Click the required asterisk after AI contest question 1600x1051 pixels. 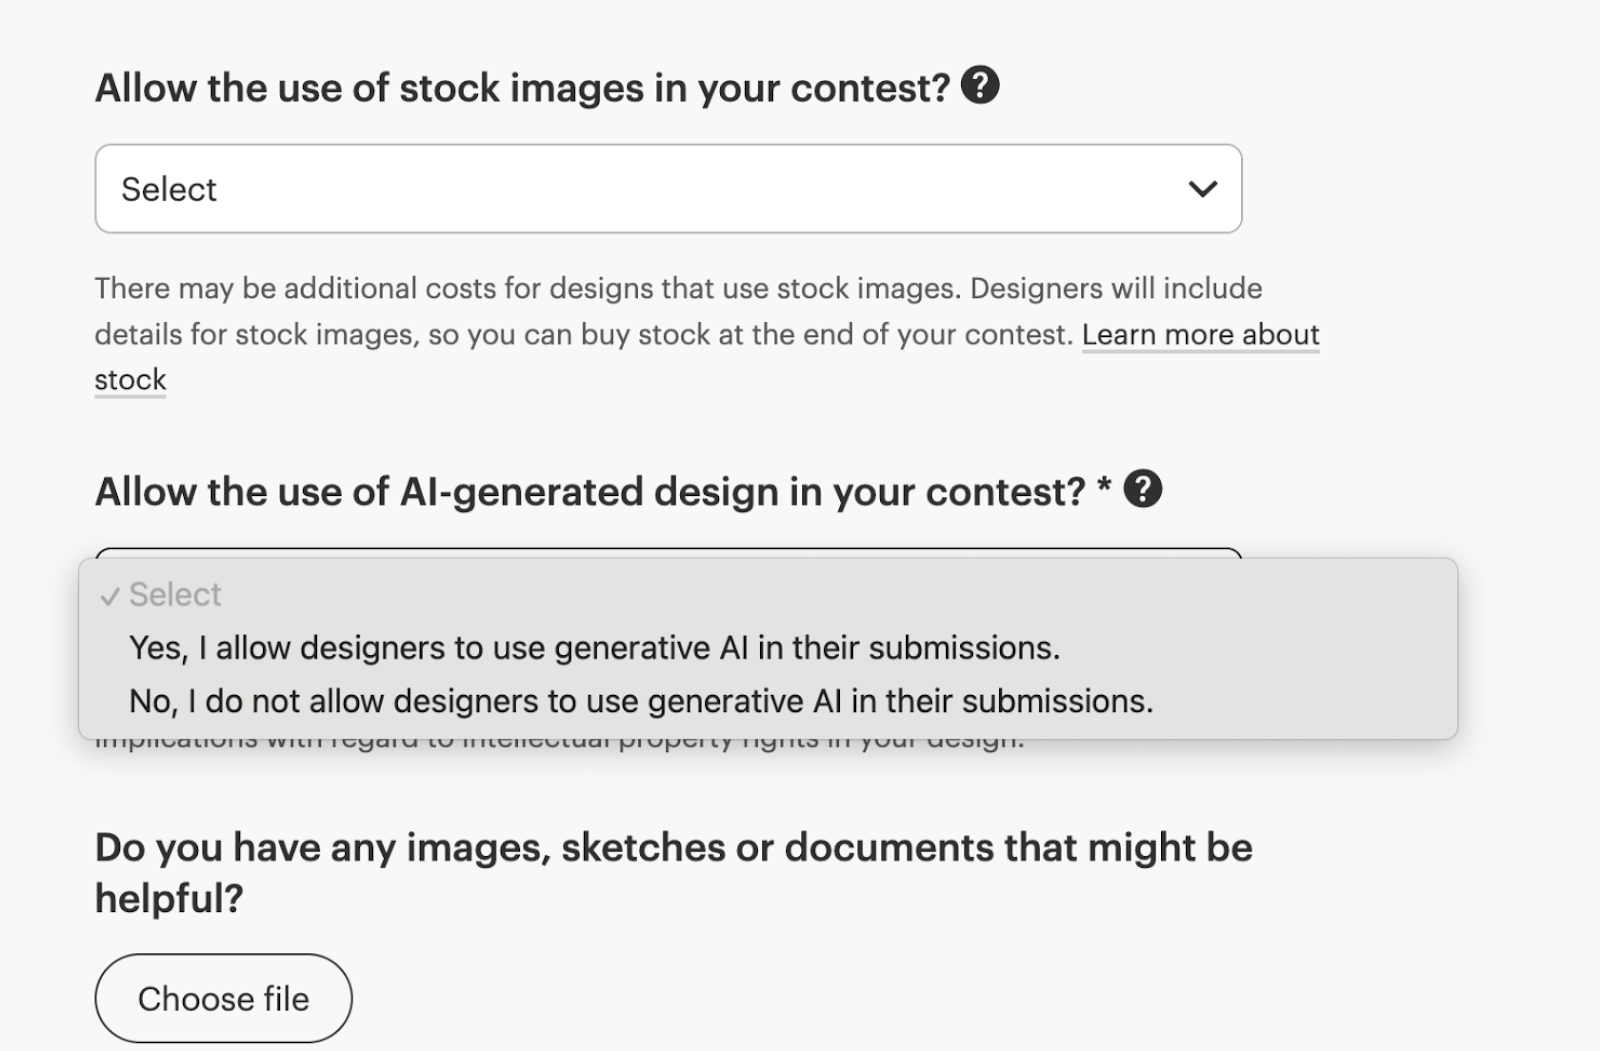[x=1104, y=486]
